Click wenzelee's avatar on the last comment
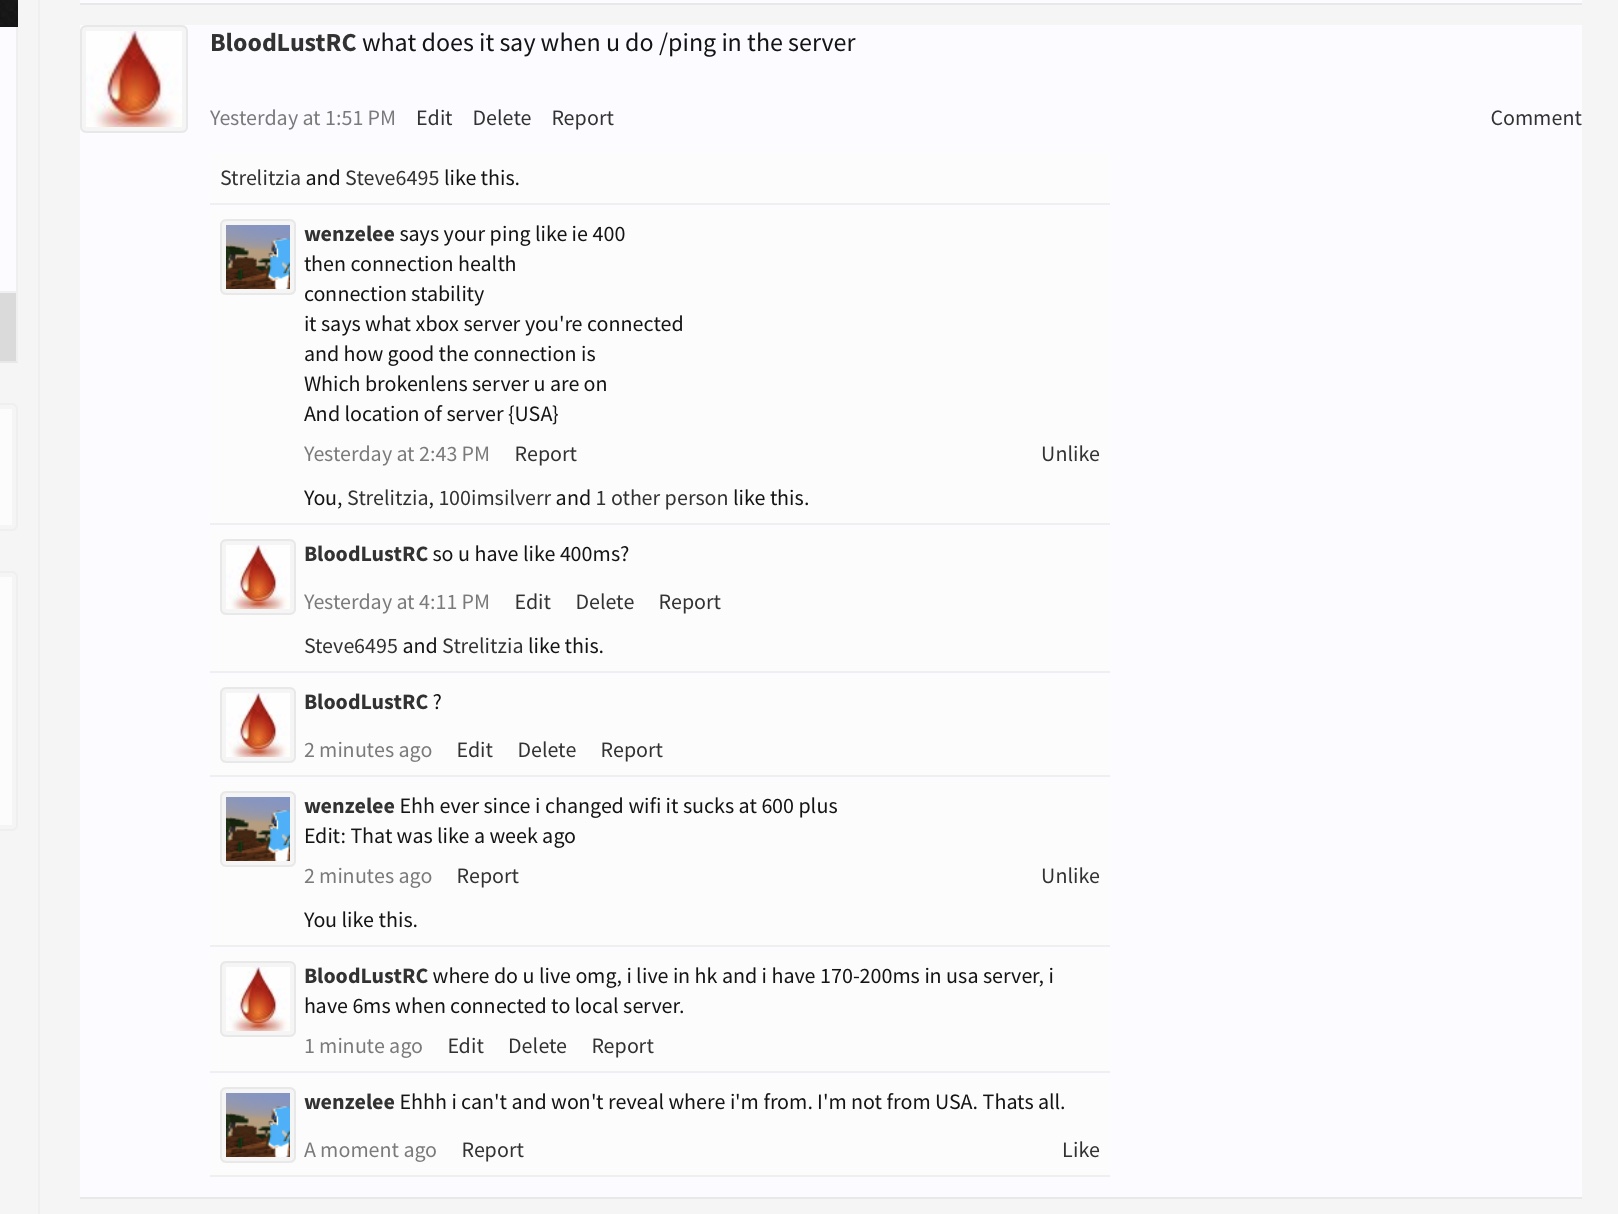1618x1214 pixels. point(258,1125)
